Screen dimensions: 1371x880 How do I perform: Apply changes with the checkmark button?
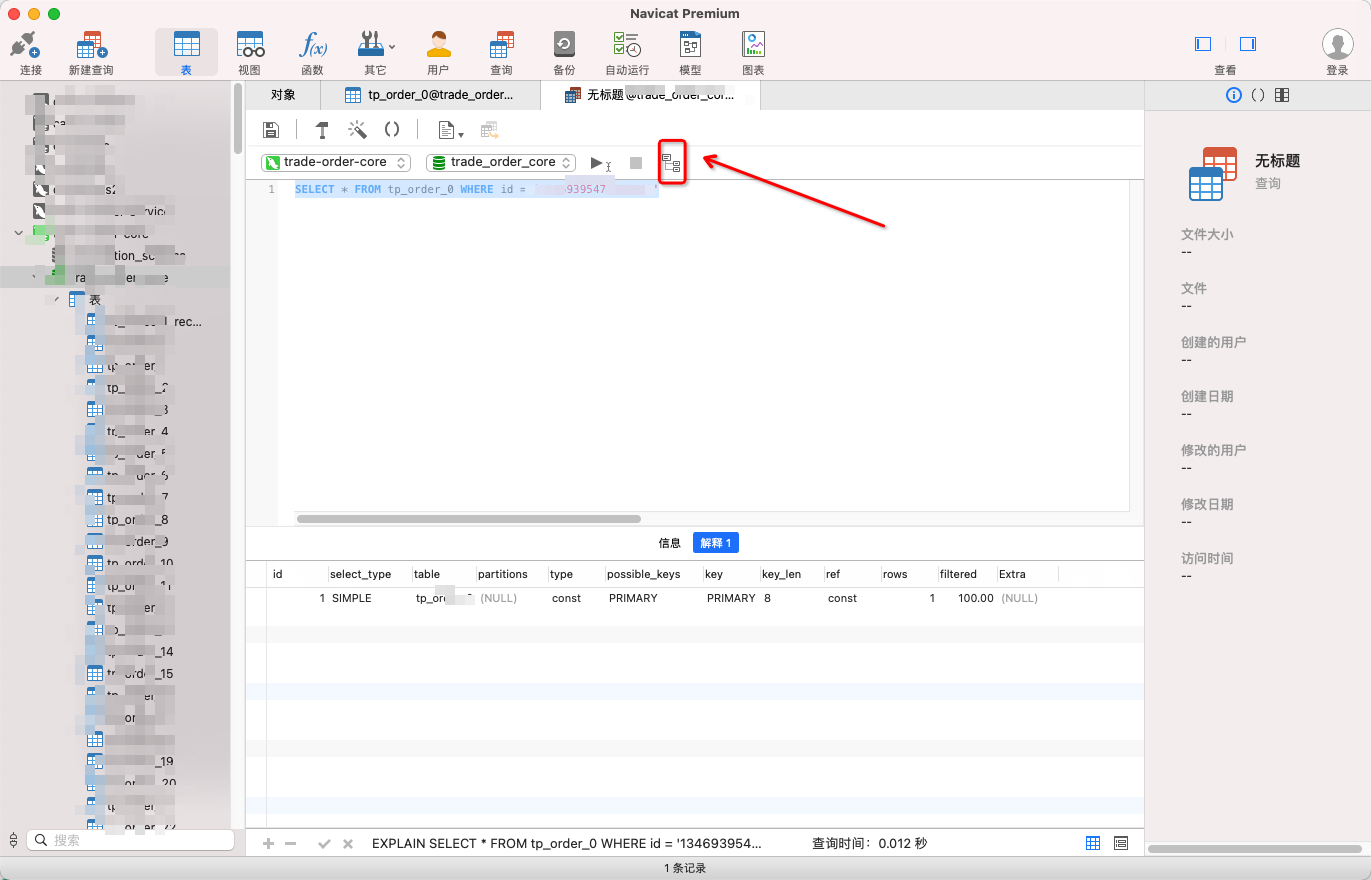[324, 844]
